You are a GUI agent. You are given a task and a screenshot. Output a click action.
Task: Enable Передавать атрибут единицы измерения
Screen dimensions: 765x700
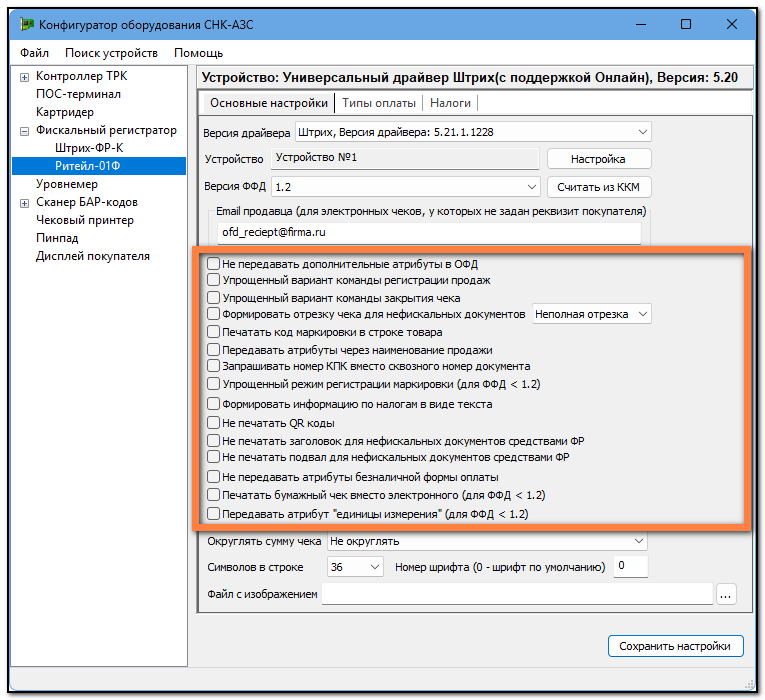213,514
